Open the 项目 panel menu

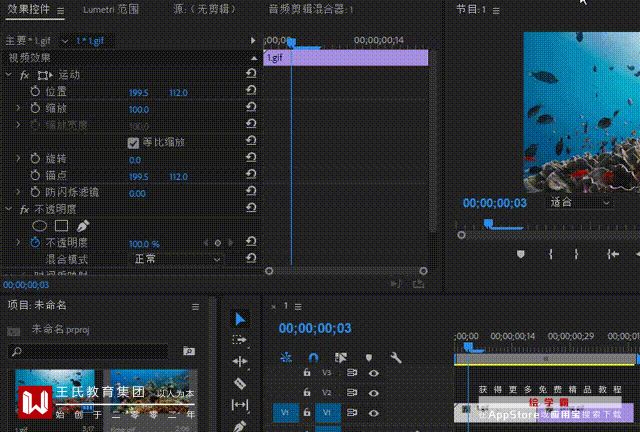[x=196, y=307]
